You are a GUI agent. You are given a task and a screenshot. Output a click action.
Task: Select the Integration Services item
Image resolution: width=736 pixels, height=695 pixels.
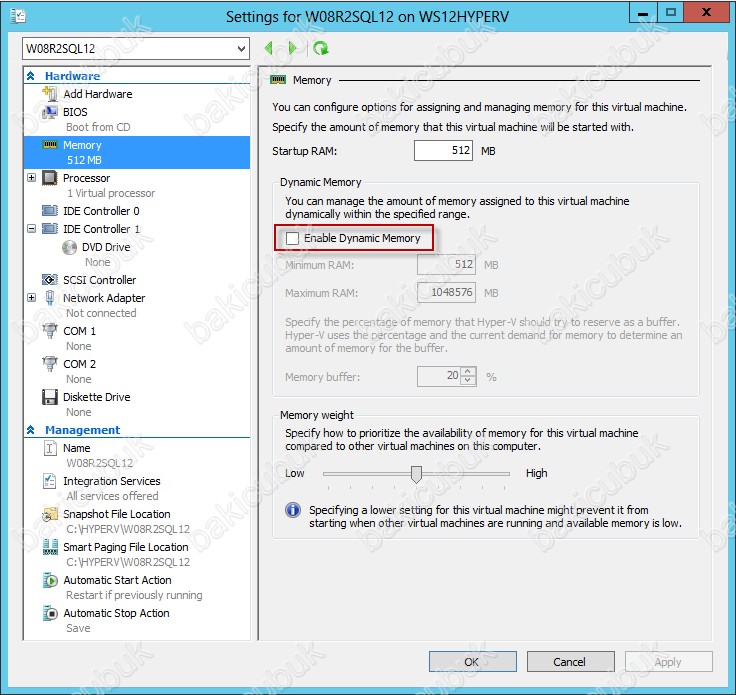[x=112, y=481]
